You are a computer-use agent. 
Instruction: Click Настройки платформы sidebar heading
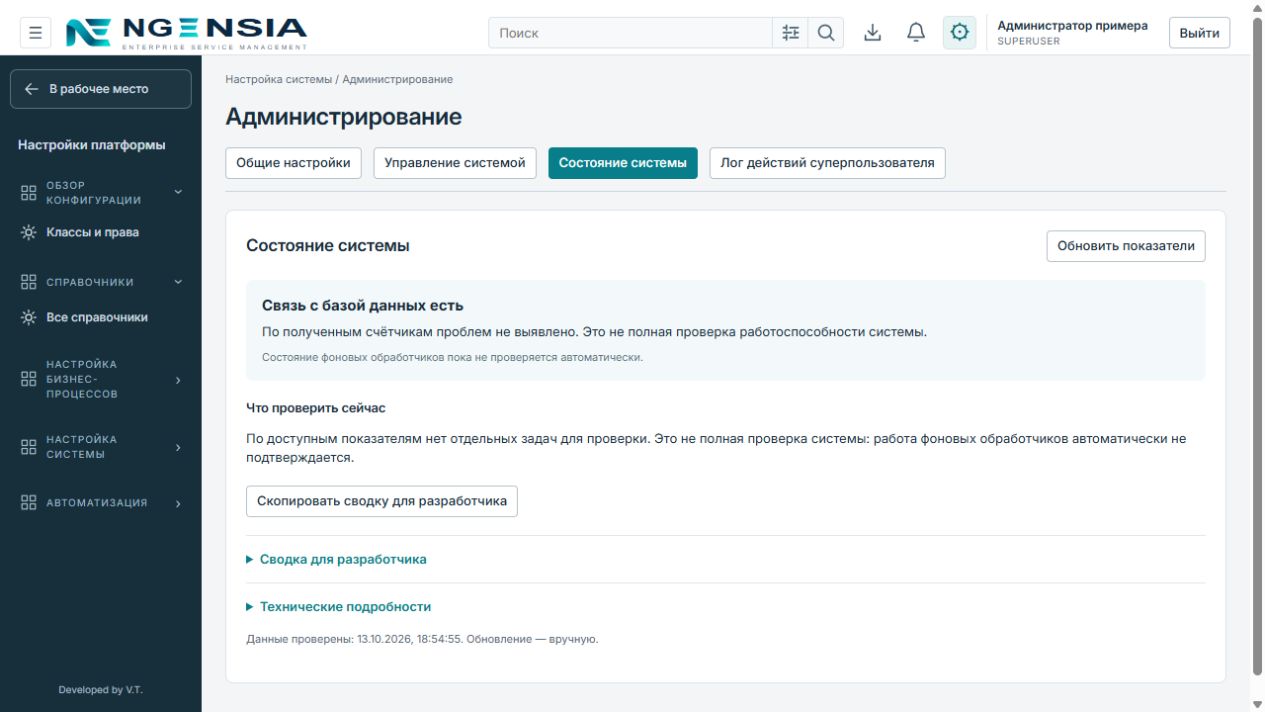92,145
